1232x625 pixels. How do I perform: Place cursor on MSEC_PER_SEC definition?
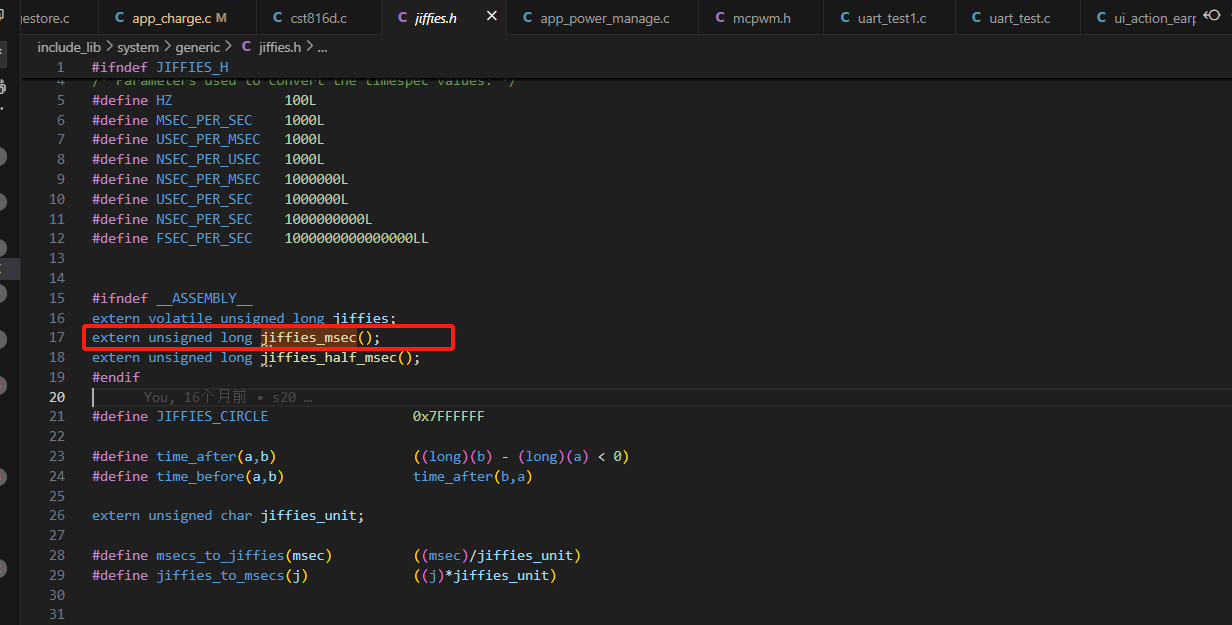pos(204,120)
